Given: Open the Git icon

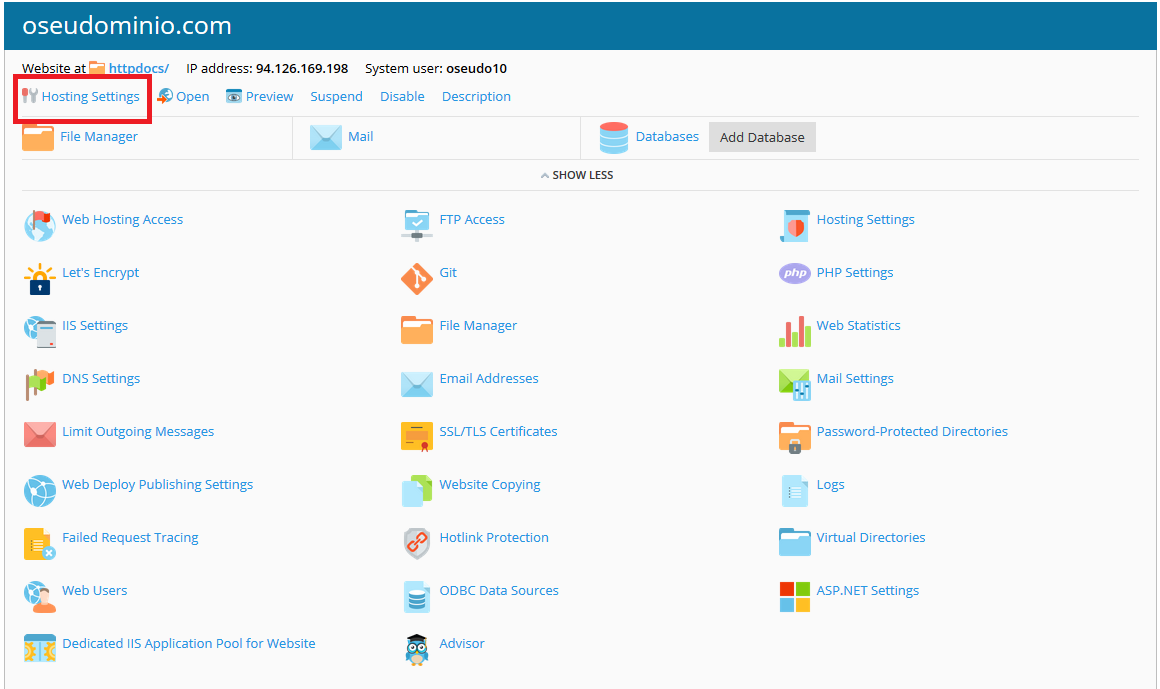Looking at the screenshot, I should pos(416,279).
